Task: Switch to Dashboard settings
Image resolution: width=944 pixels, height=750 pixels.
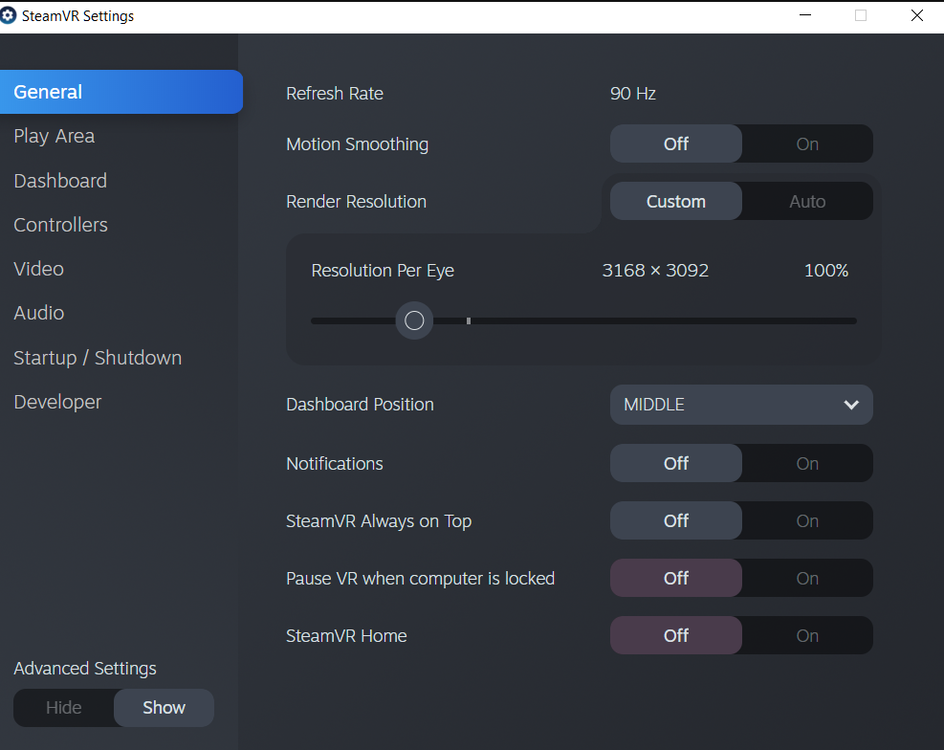Action: (60, 180)
